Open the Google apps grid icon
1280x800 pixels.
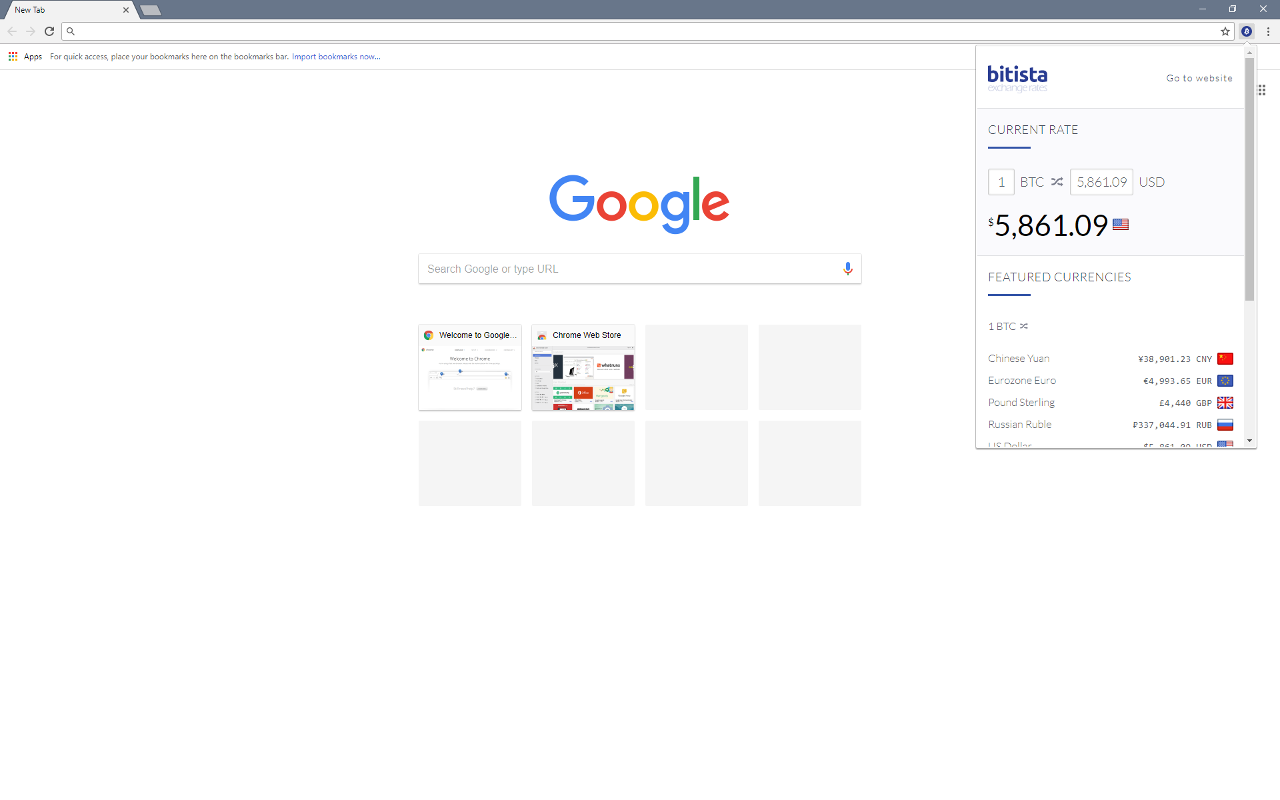coord(1262,90)
